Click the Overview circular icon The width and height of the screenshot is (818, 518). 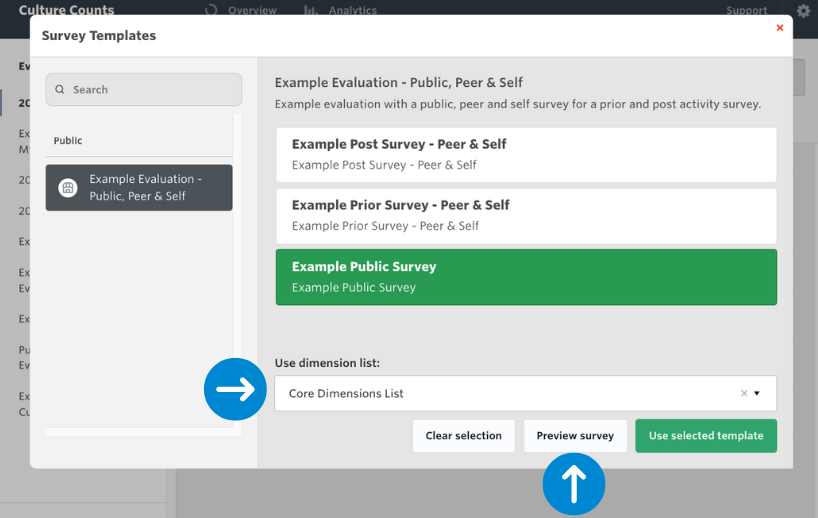click(211, 11)
